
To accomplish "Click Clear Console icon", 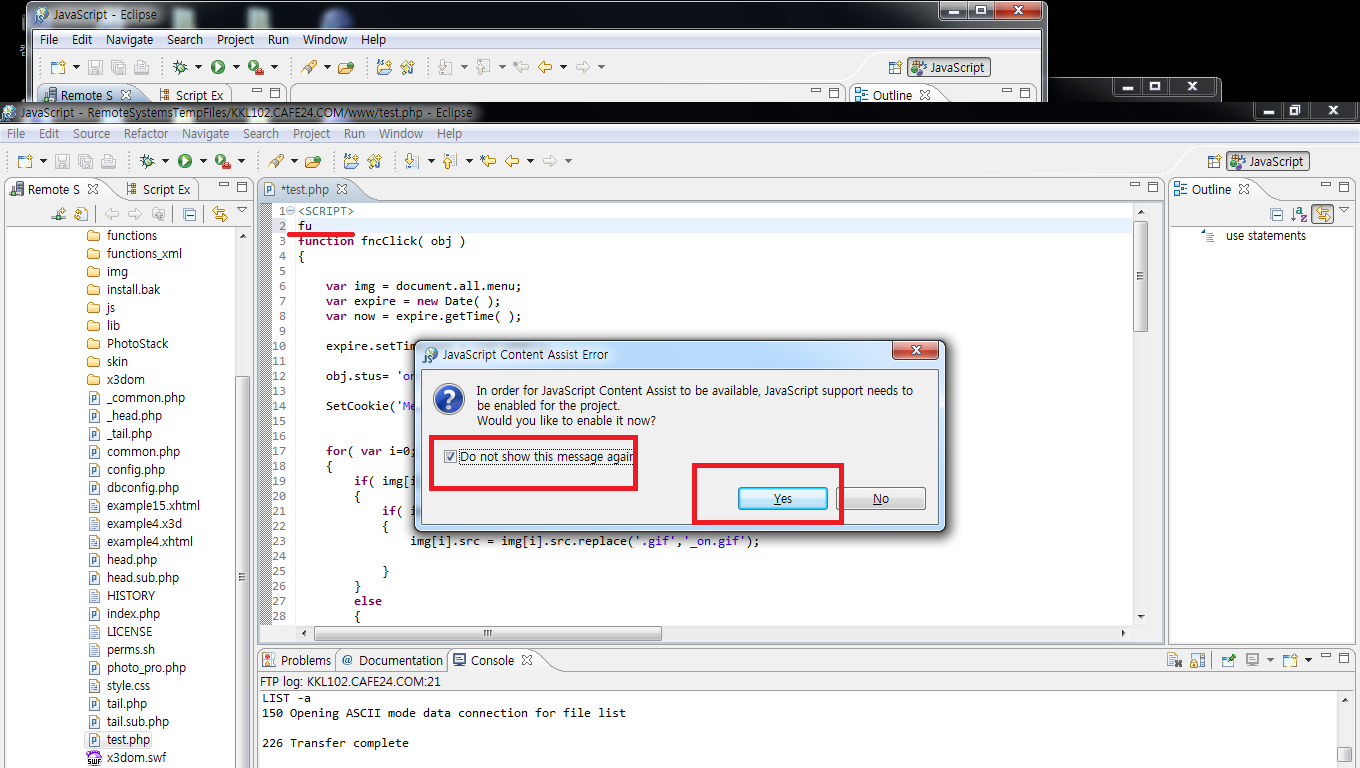I will pyautogui.click(x=1175, y=661).
